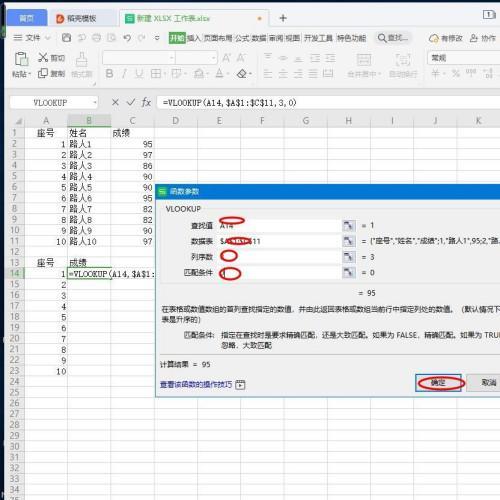This screenshot has height=500, width=500.
Task: Select cell containing 路人5
Action: click(x=89, y=187)
